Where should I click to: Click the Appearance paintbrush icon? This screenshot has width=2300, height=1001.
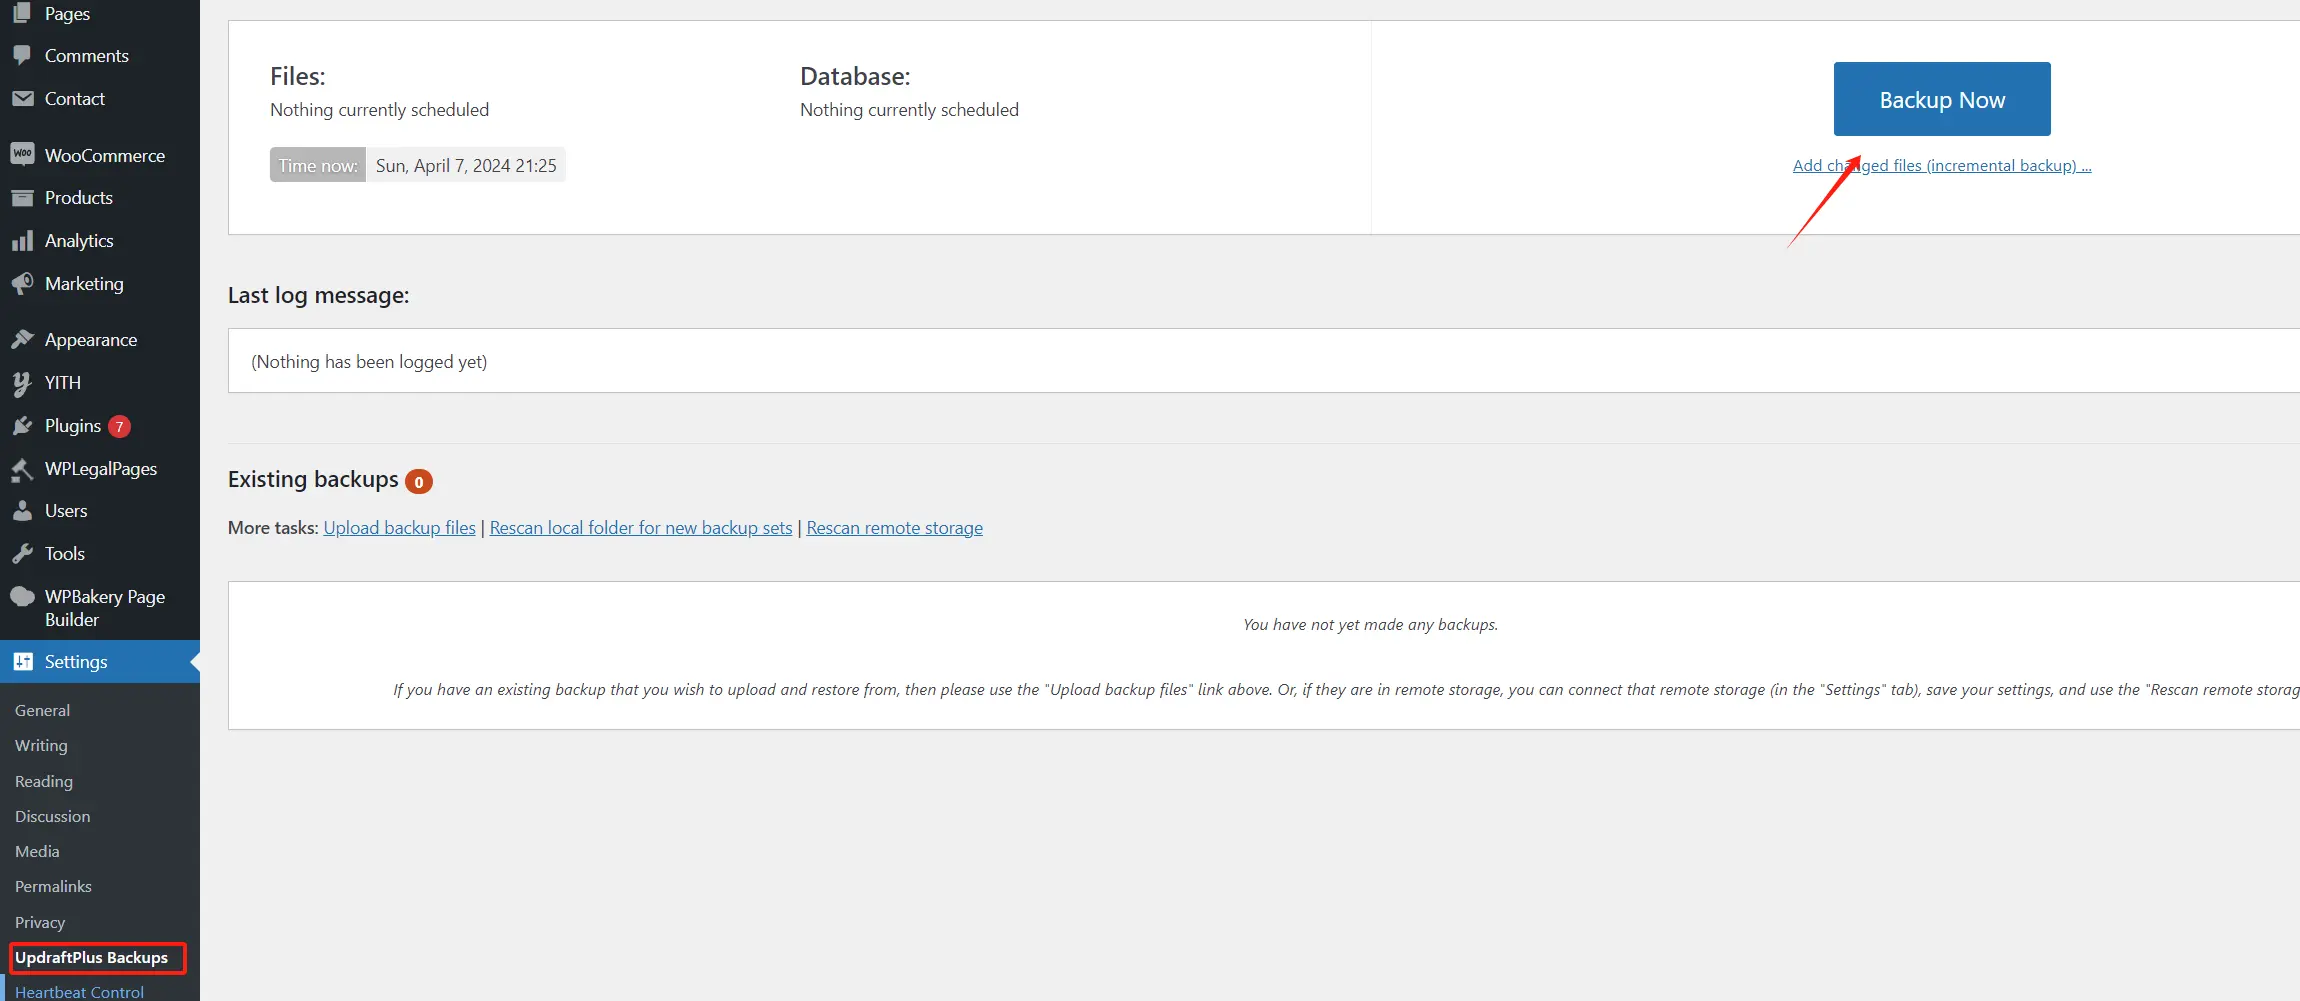point(22,340)
